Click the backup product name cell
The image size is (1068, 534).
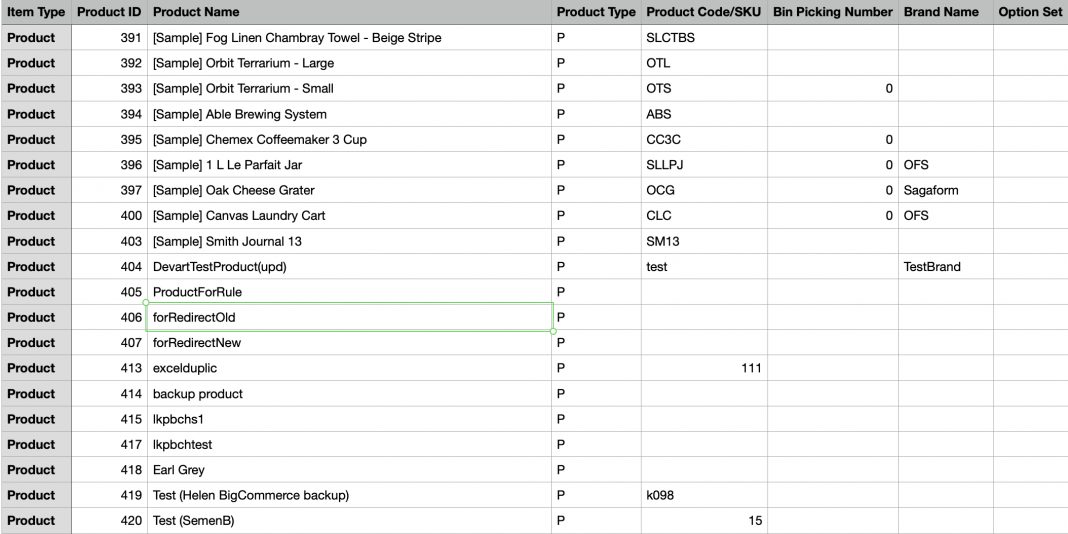[x=349, y=394]
